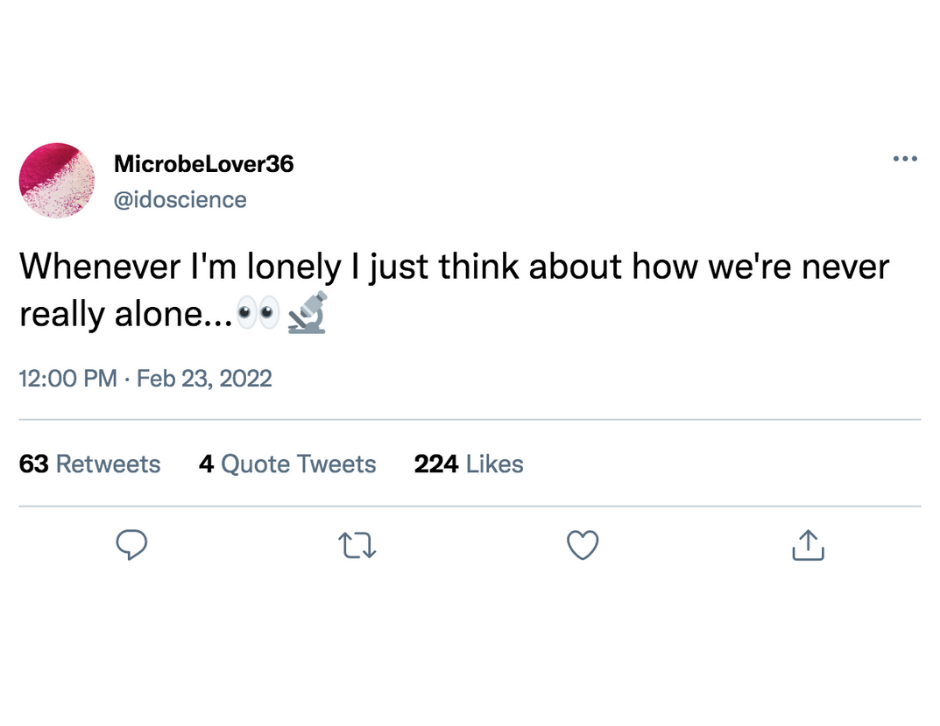
Task: Click the bold 63 retweet count number
Action: click(34, 464)
